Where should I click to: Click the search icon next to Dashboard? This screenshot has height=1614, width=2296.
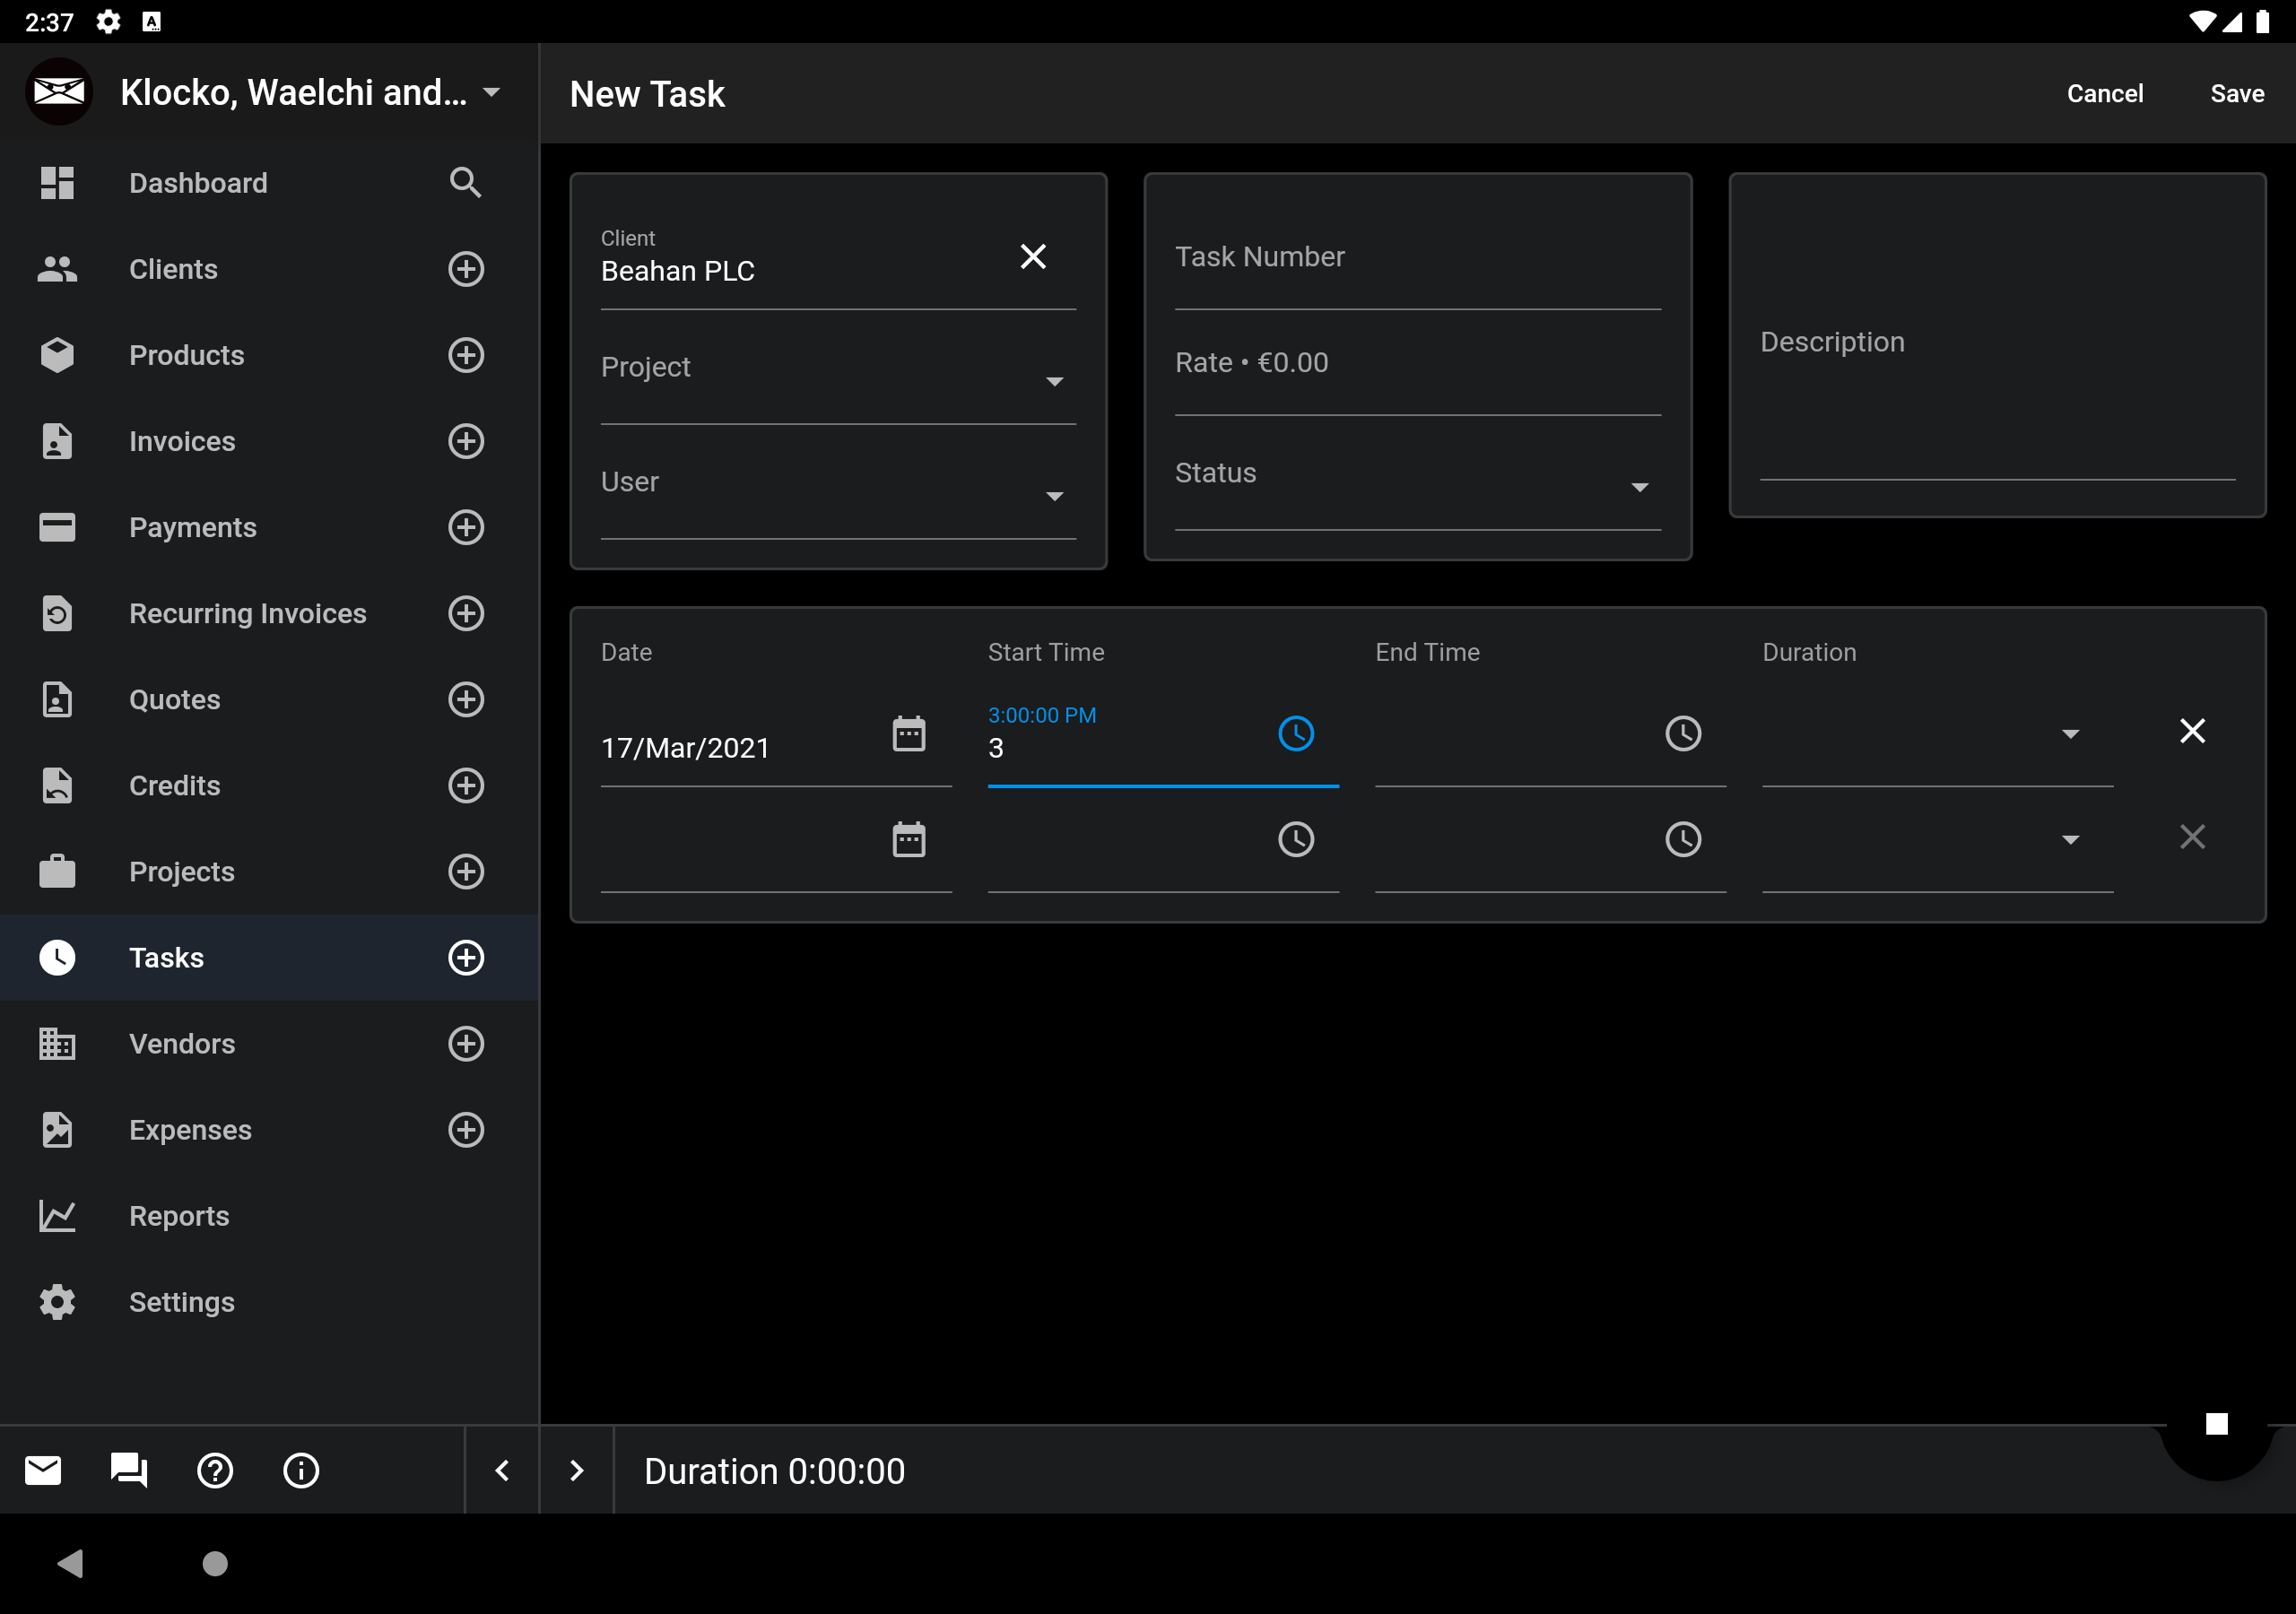pyautogui.click(x=465, y=183)
